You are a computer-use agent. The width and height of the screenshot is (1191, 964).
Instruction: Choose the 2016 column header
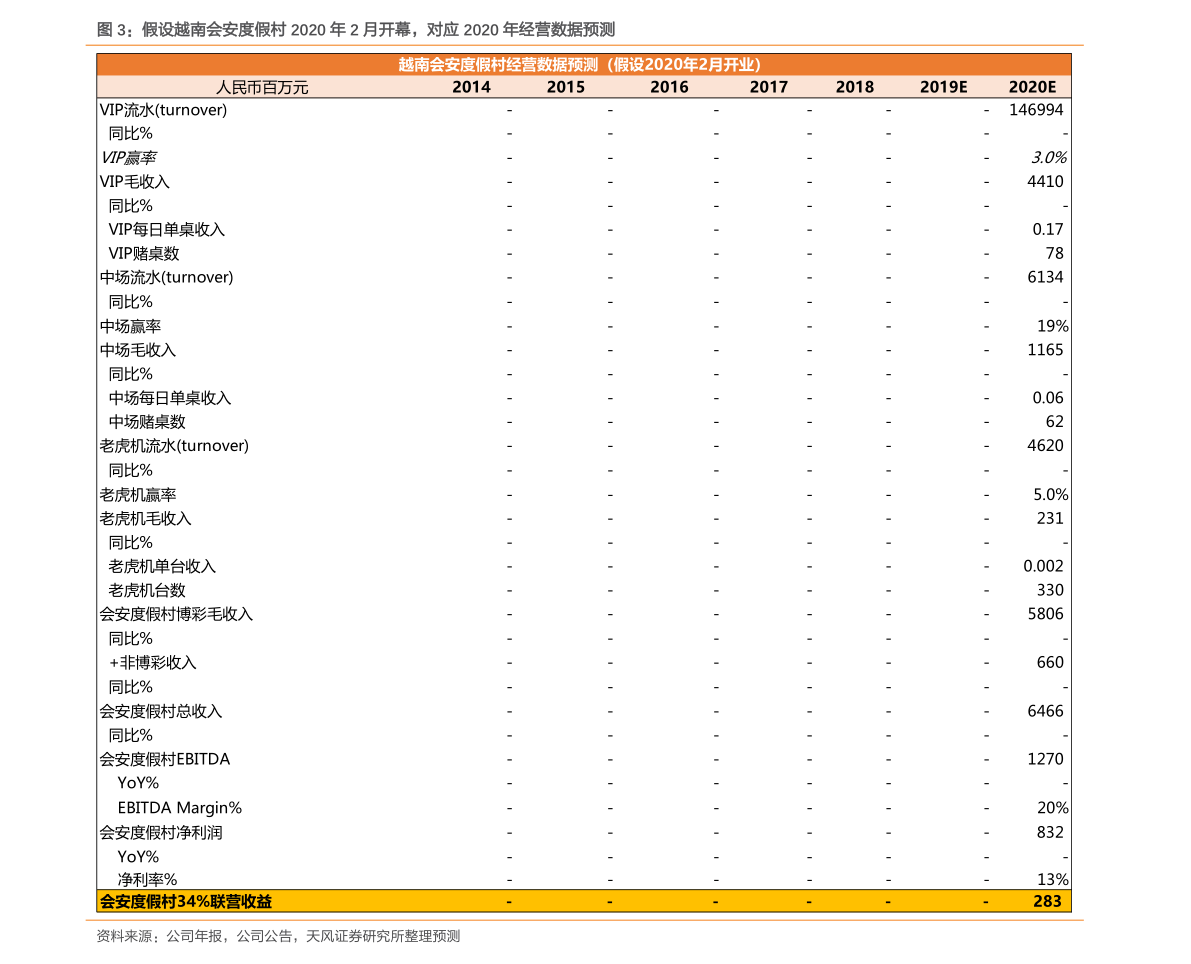coord(669,87)
